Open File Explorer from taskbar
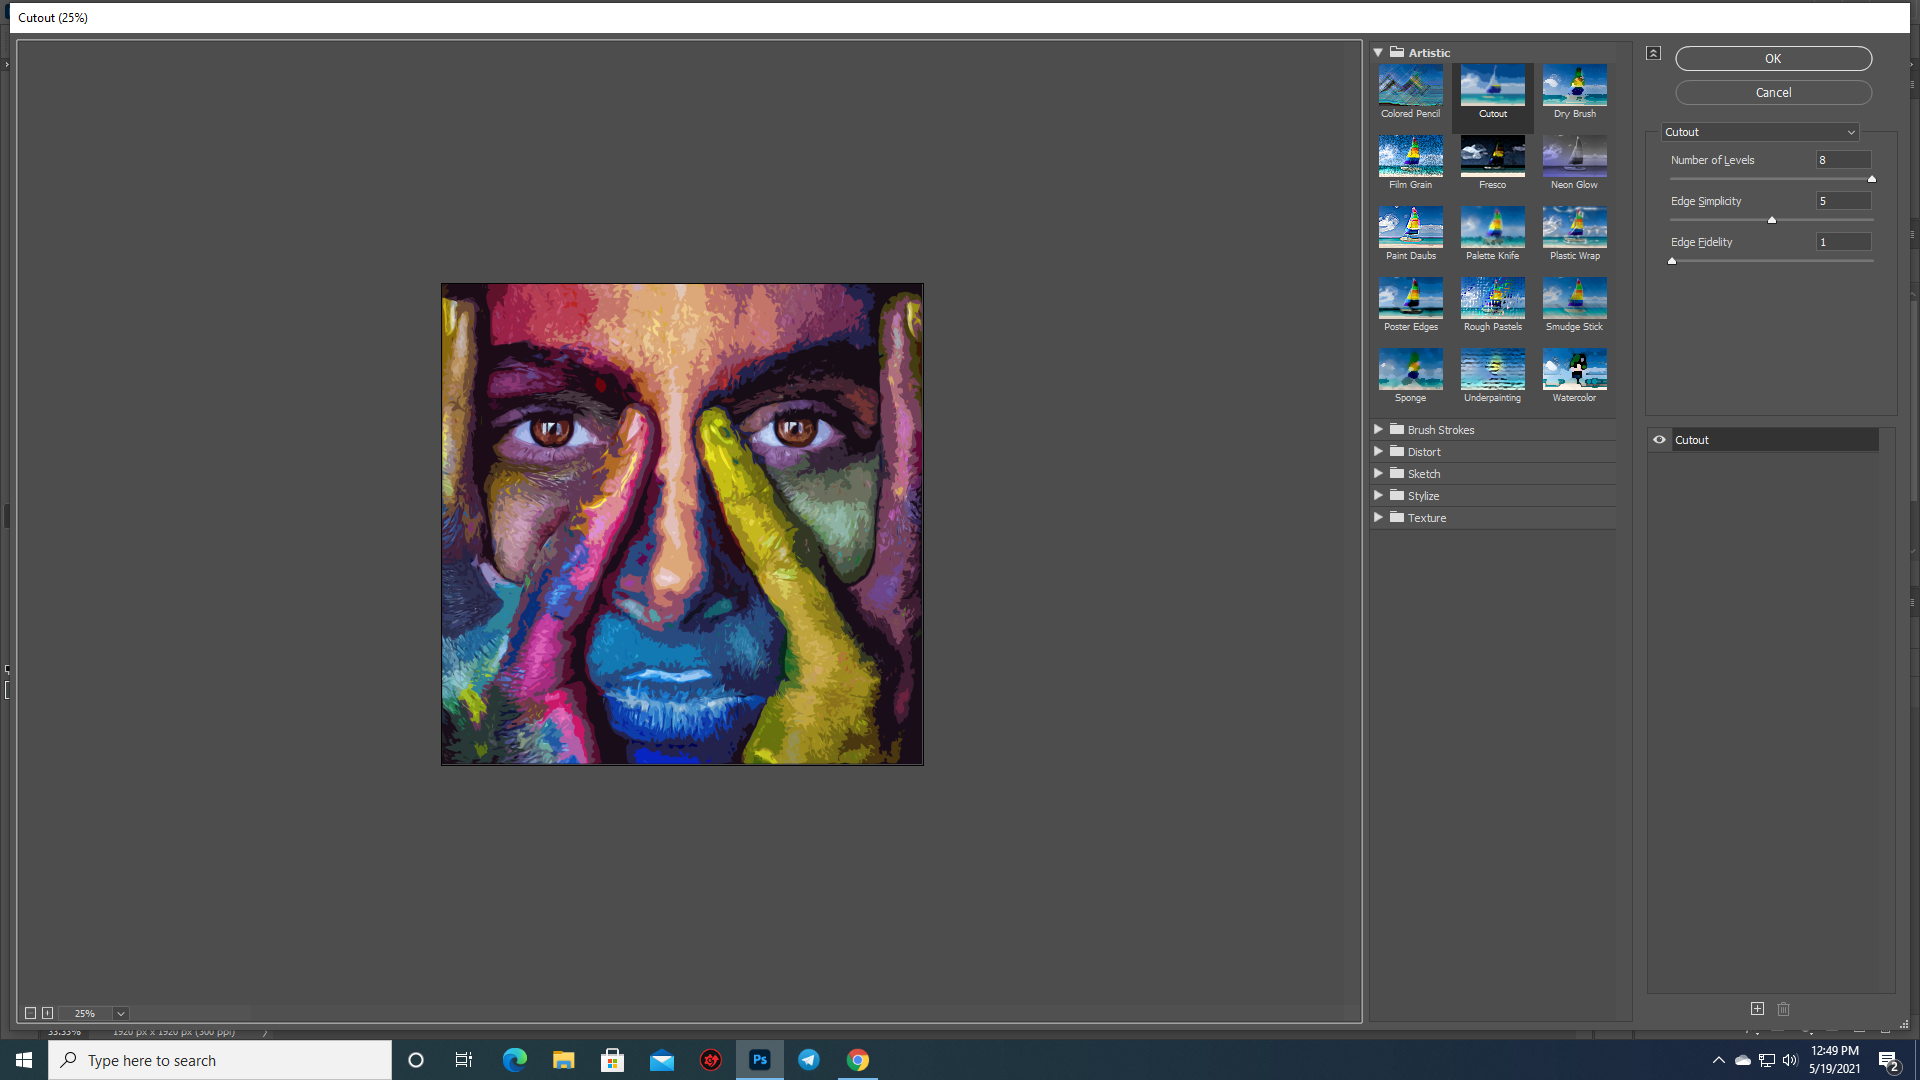The width and height of the screenshot is (1920, 1080). tap(563, 1060)
